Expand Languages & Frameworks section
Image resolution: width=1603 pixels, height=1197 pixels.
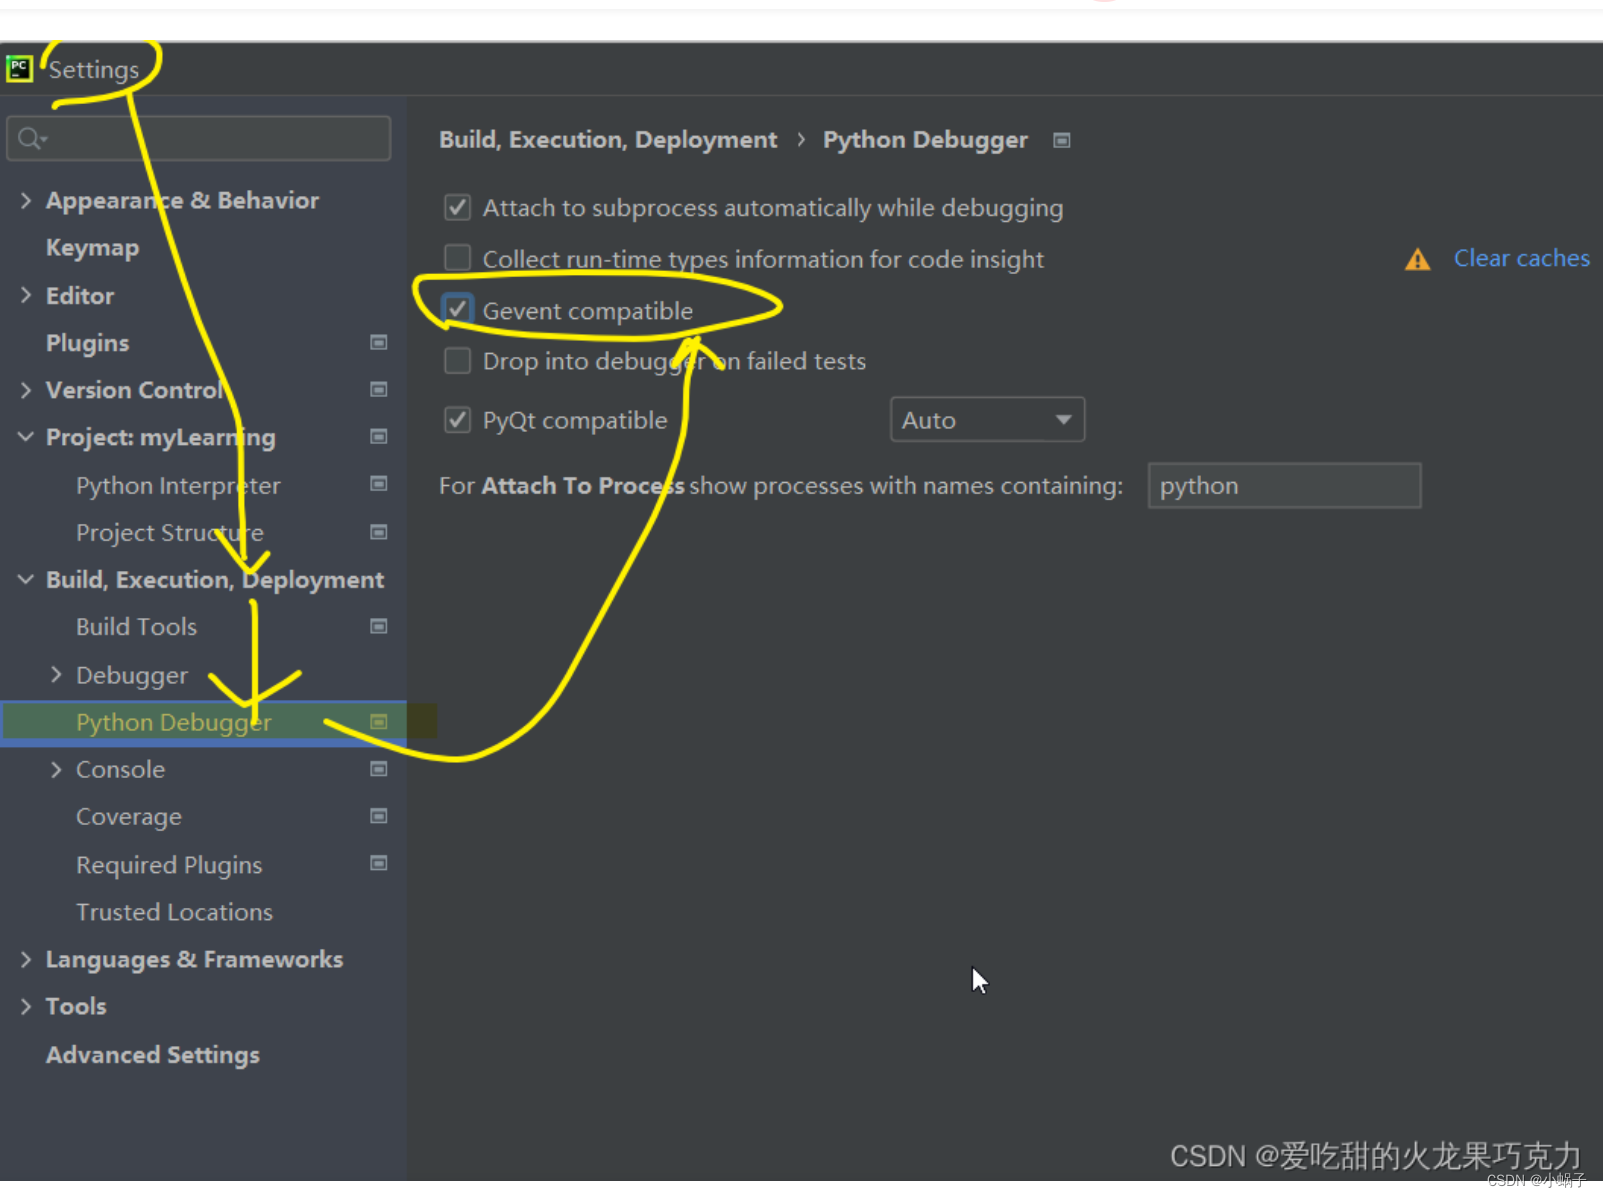25,959
